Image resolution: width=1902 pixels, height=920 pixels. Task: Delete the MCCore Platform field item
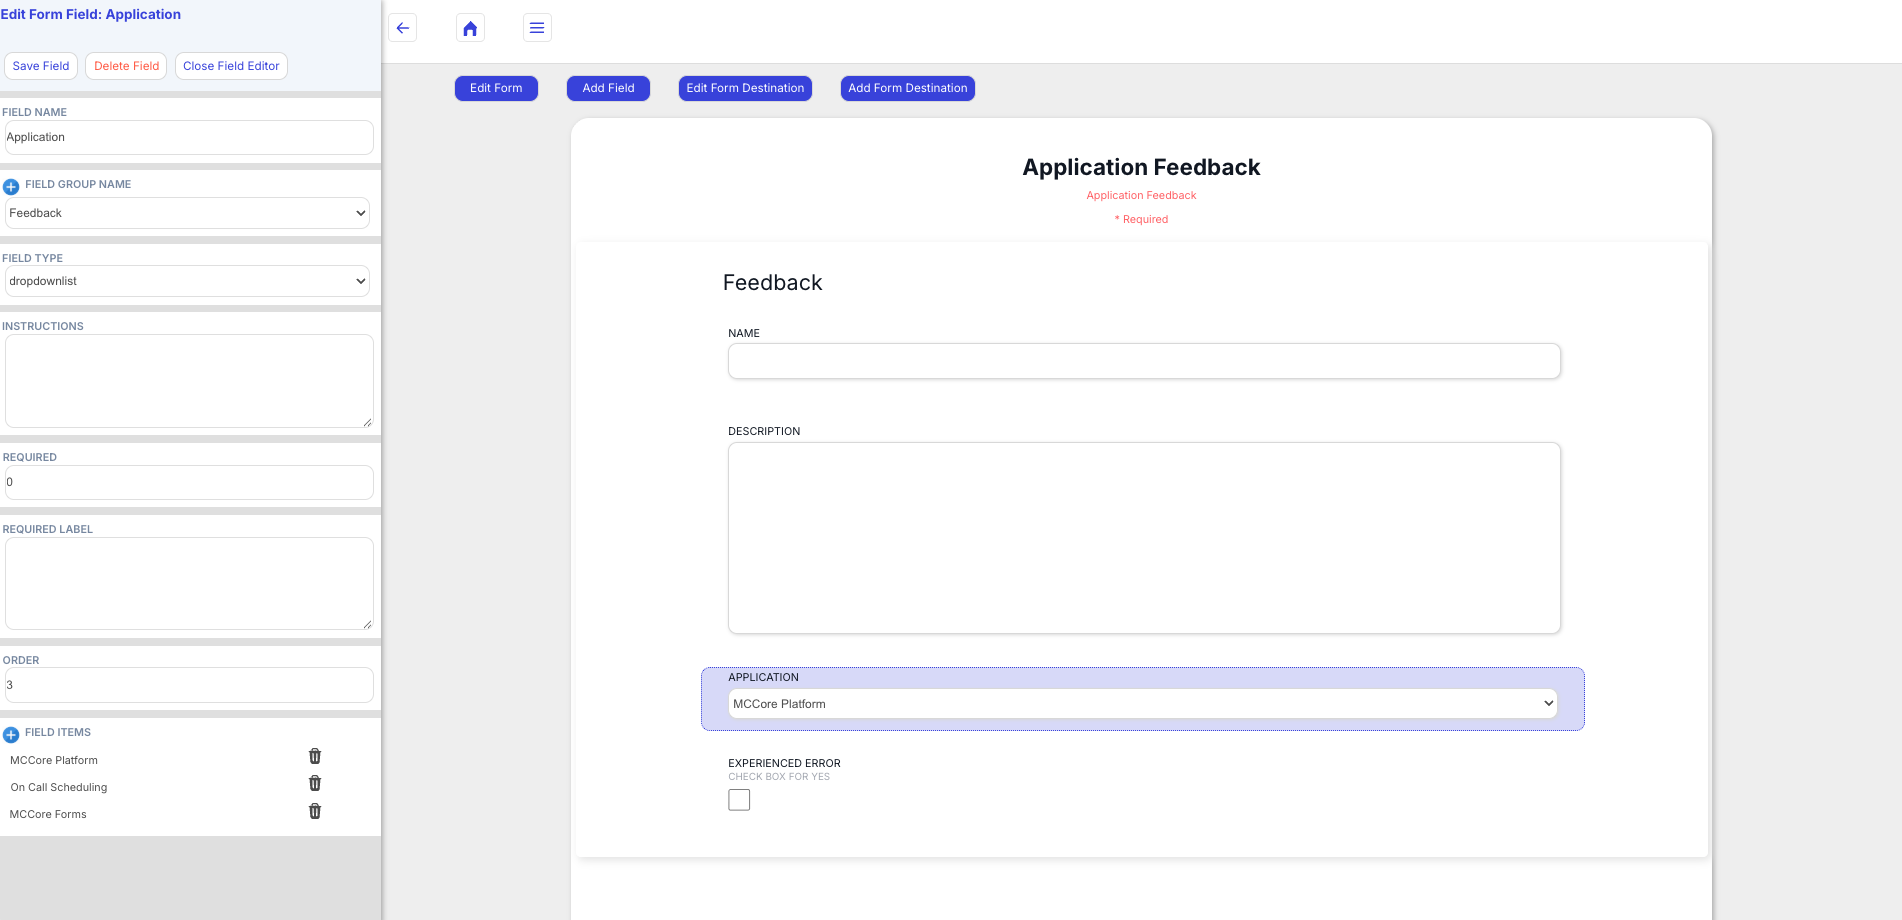pyautogui.click(x=315, y=757)
